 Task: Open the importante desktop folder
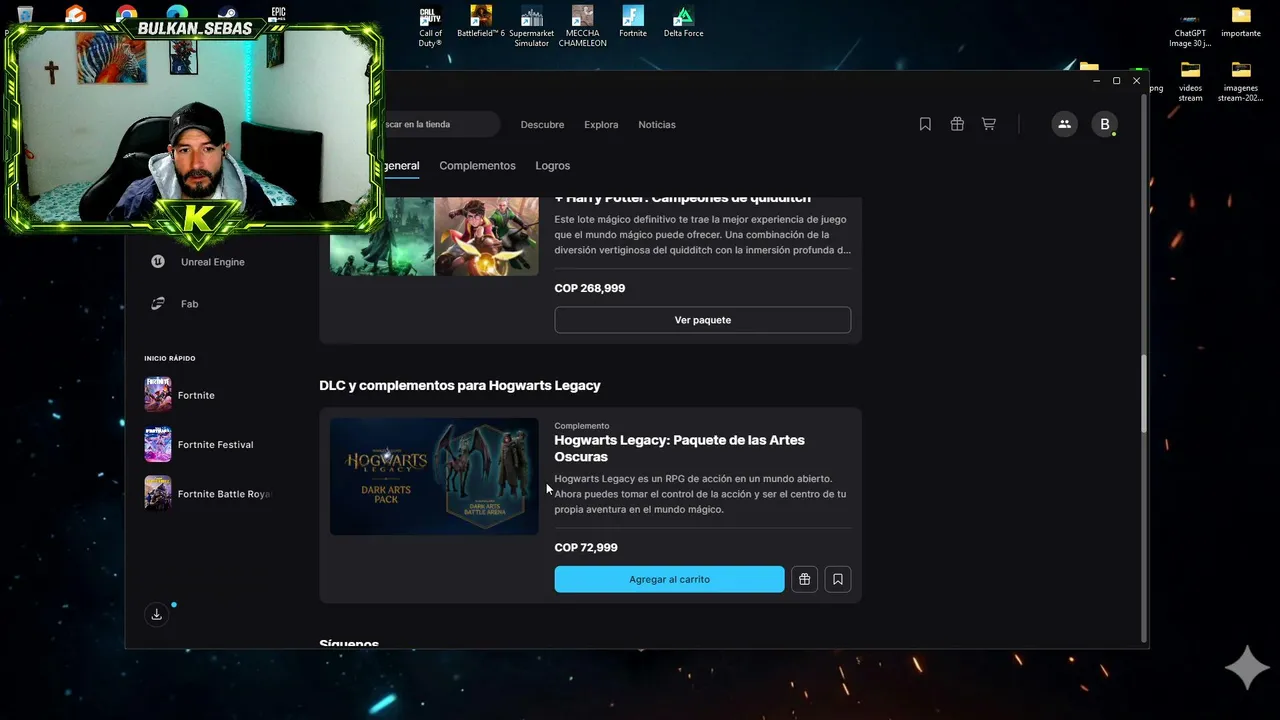(x=1241, y=22)
